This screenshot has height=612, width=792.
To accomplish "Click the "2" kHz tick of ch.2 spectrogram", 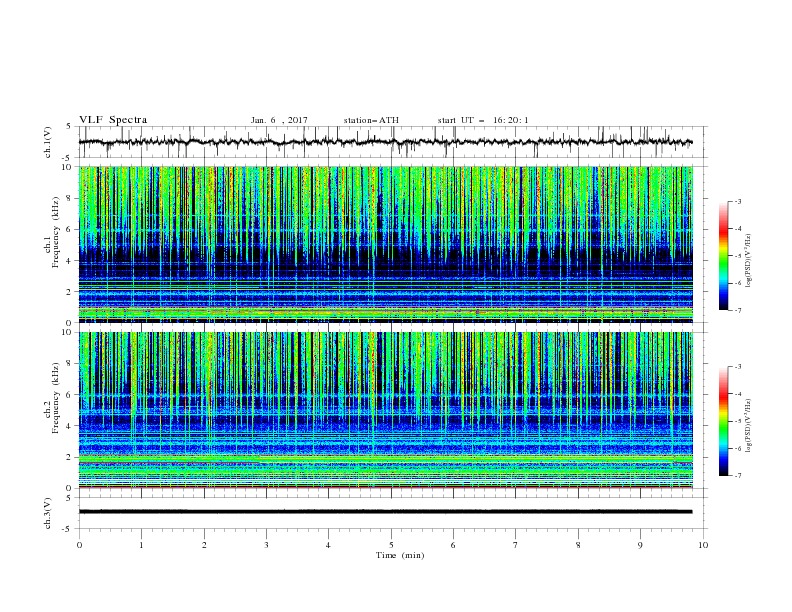I will pos(71,457).
